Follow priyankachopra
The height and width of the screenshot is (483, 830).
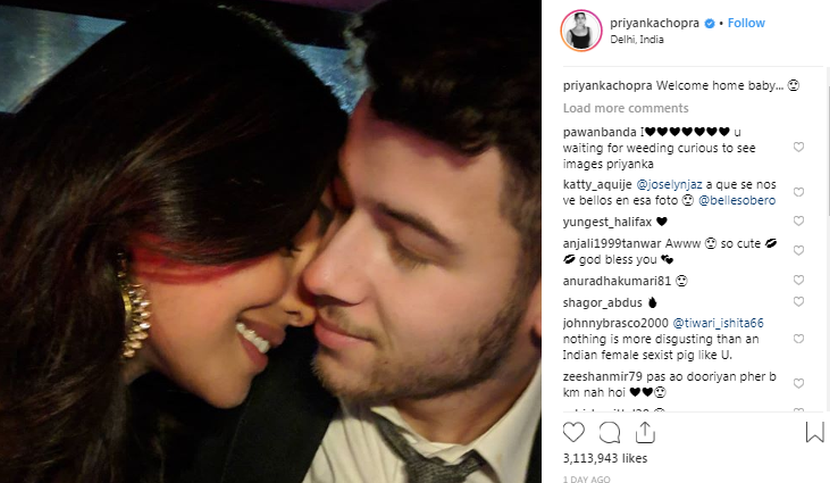[x=746, y=23]
